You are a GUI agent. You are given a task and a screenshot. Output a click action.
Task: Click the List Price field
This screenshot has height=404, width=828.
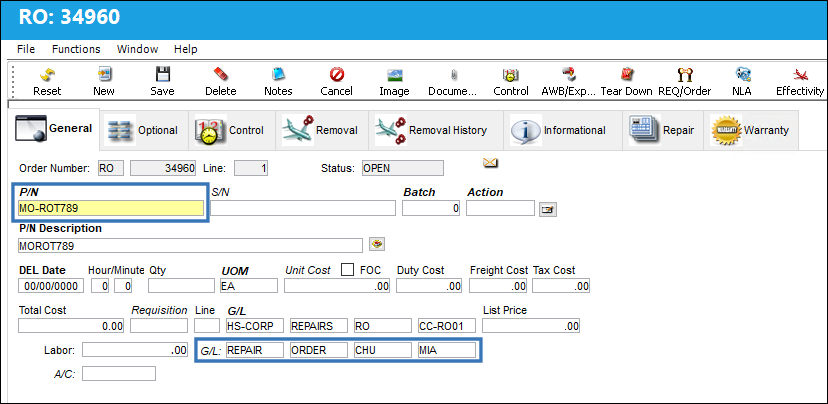coord(531,326)
